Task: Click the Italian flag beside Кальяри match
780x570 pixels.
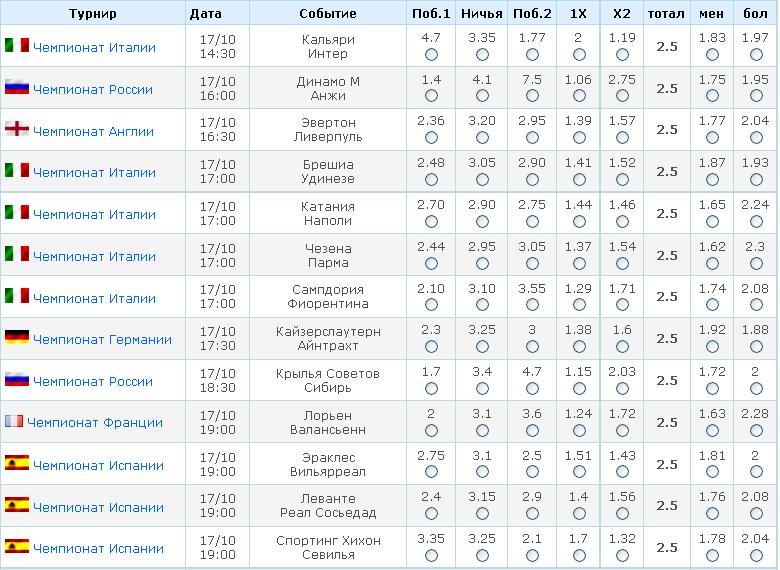Action: pyautogui.click(x=17, y=45)
